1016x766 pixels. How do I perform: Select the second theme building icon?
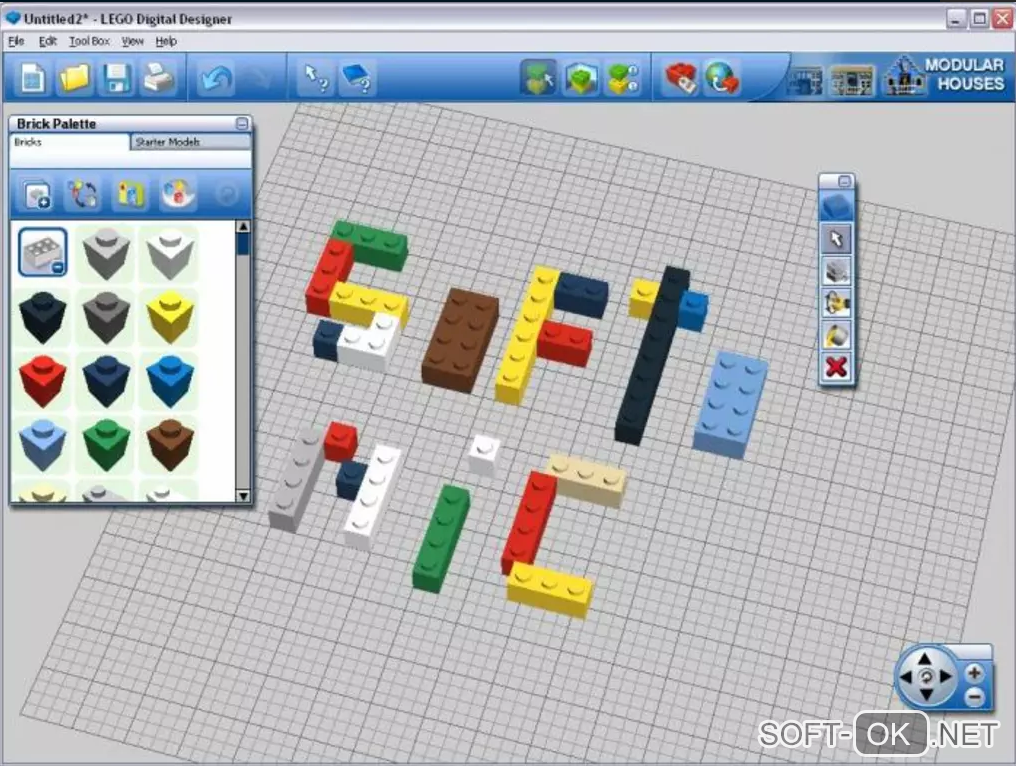[852, 80]
